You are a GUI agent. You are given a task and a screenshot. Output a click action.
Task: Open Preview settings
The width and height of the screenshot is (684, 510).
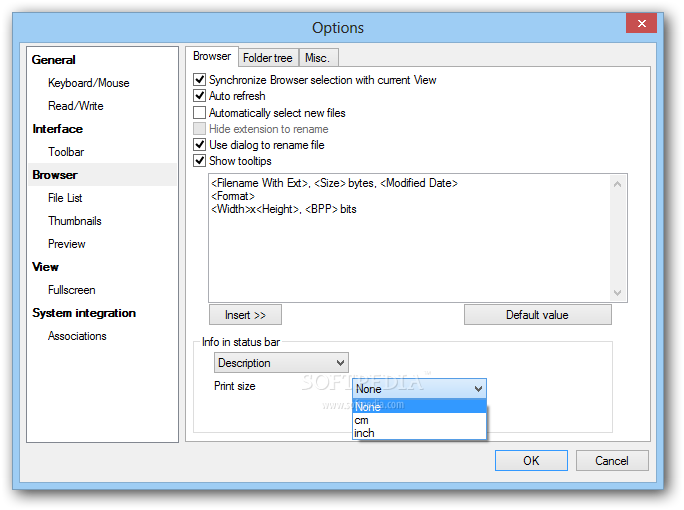point(67,244)
